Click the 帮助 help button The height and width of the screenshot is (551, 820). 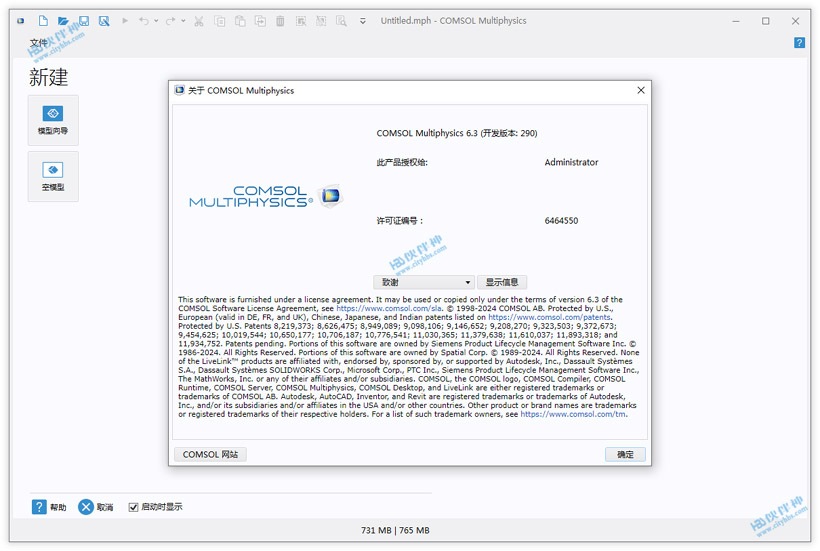(x=49, y=507)
